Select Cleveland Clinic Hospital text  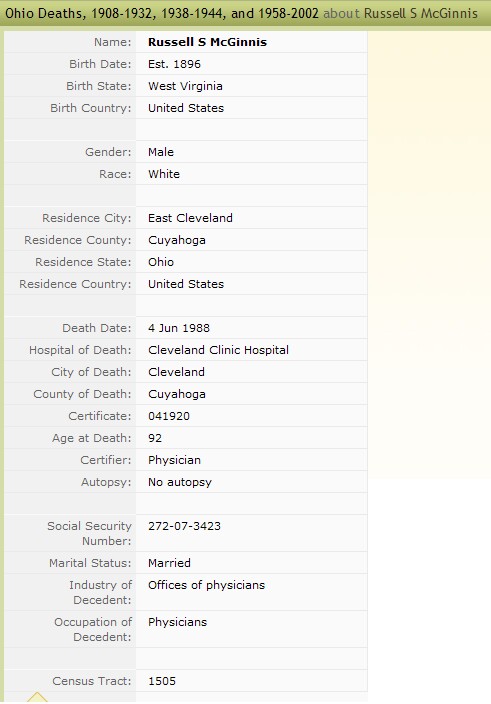(x=218, y=350)
